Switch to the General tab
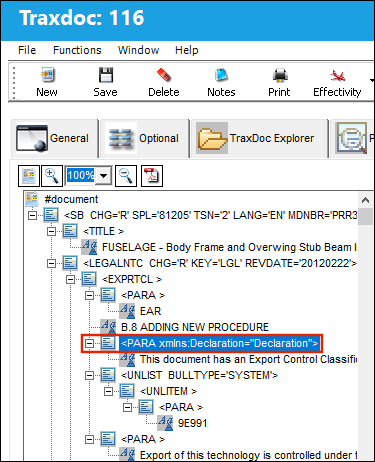The image size is (375, 462). point(55,138)
